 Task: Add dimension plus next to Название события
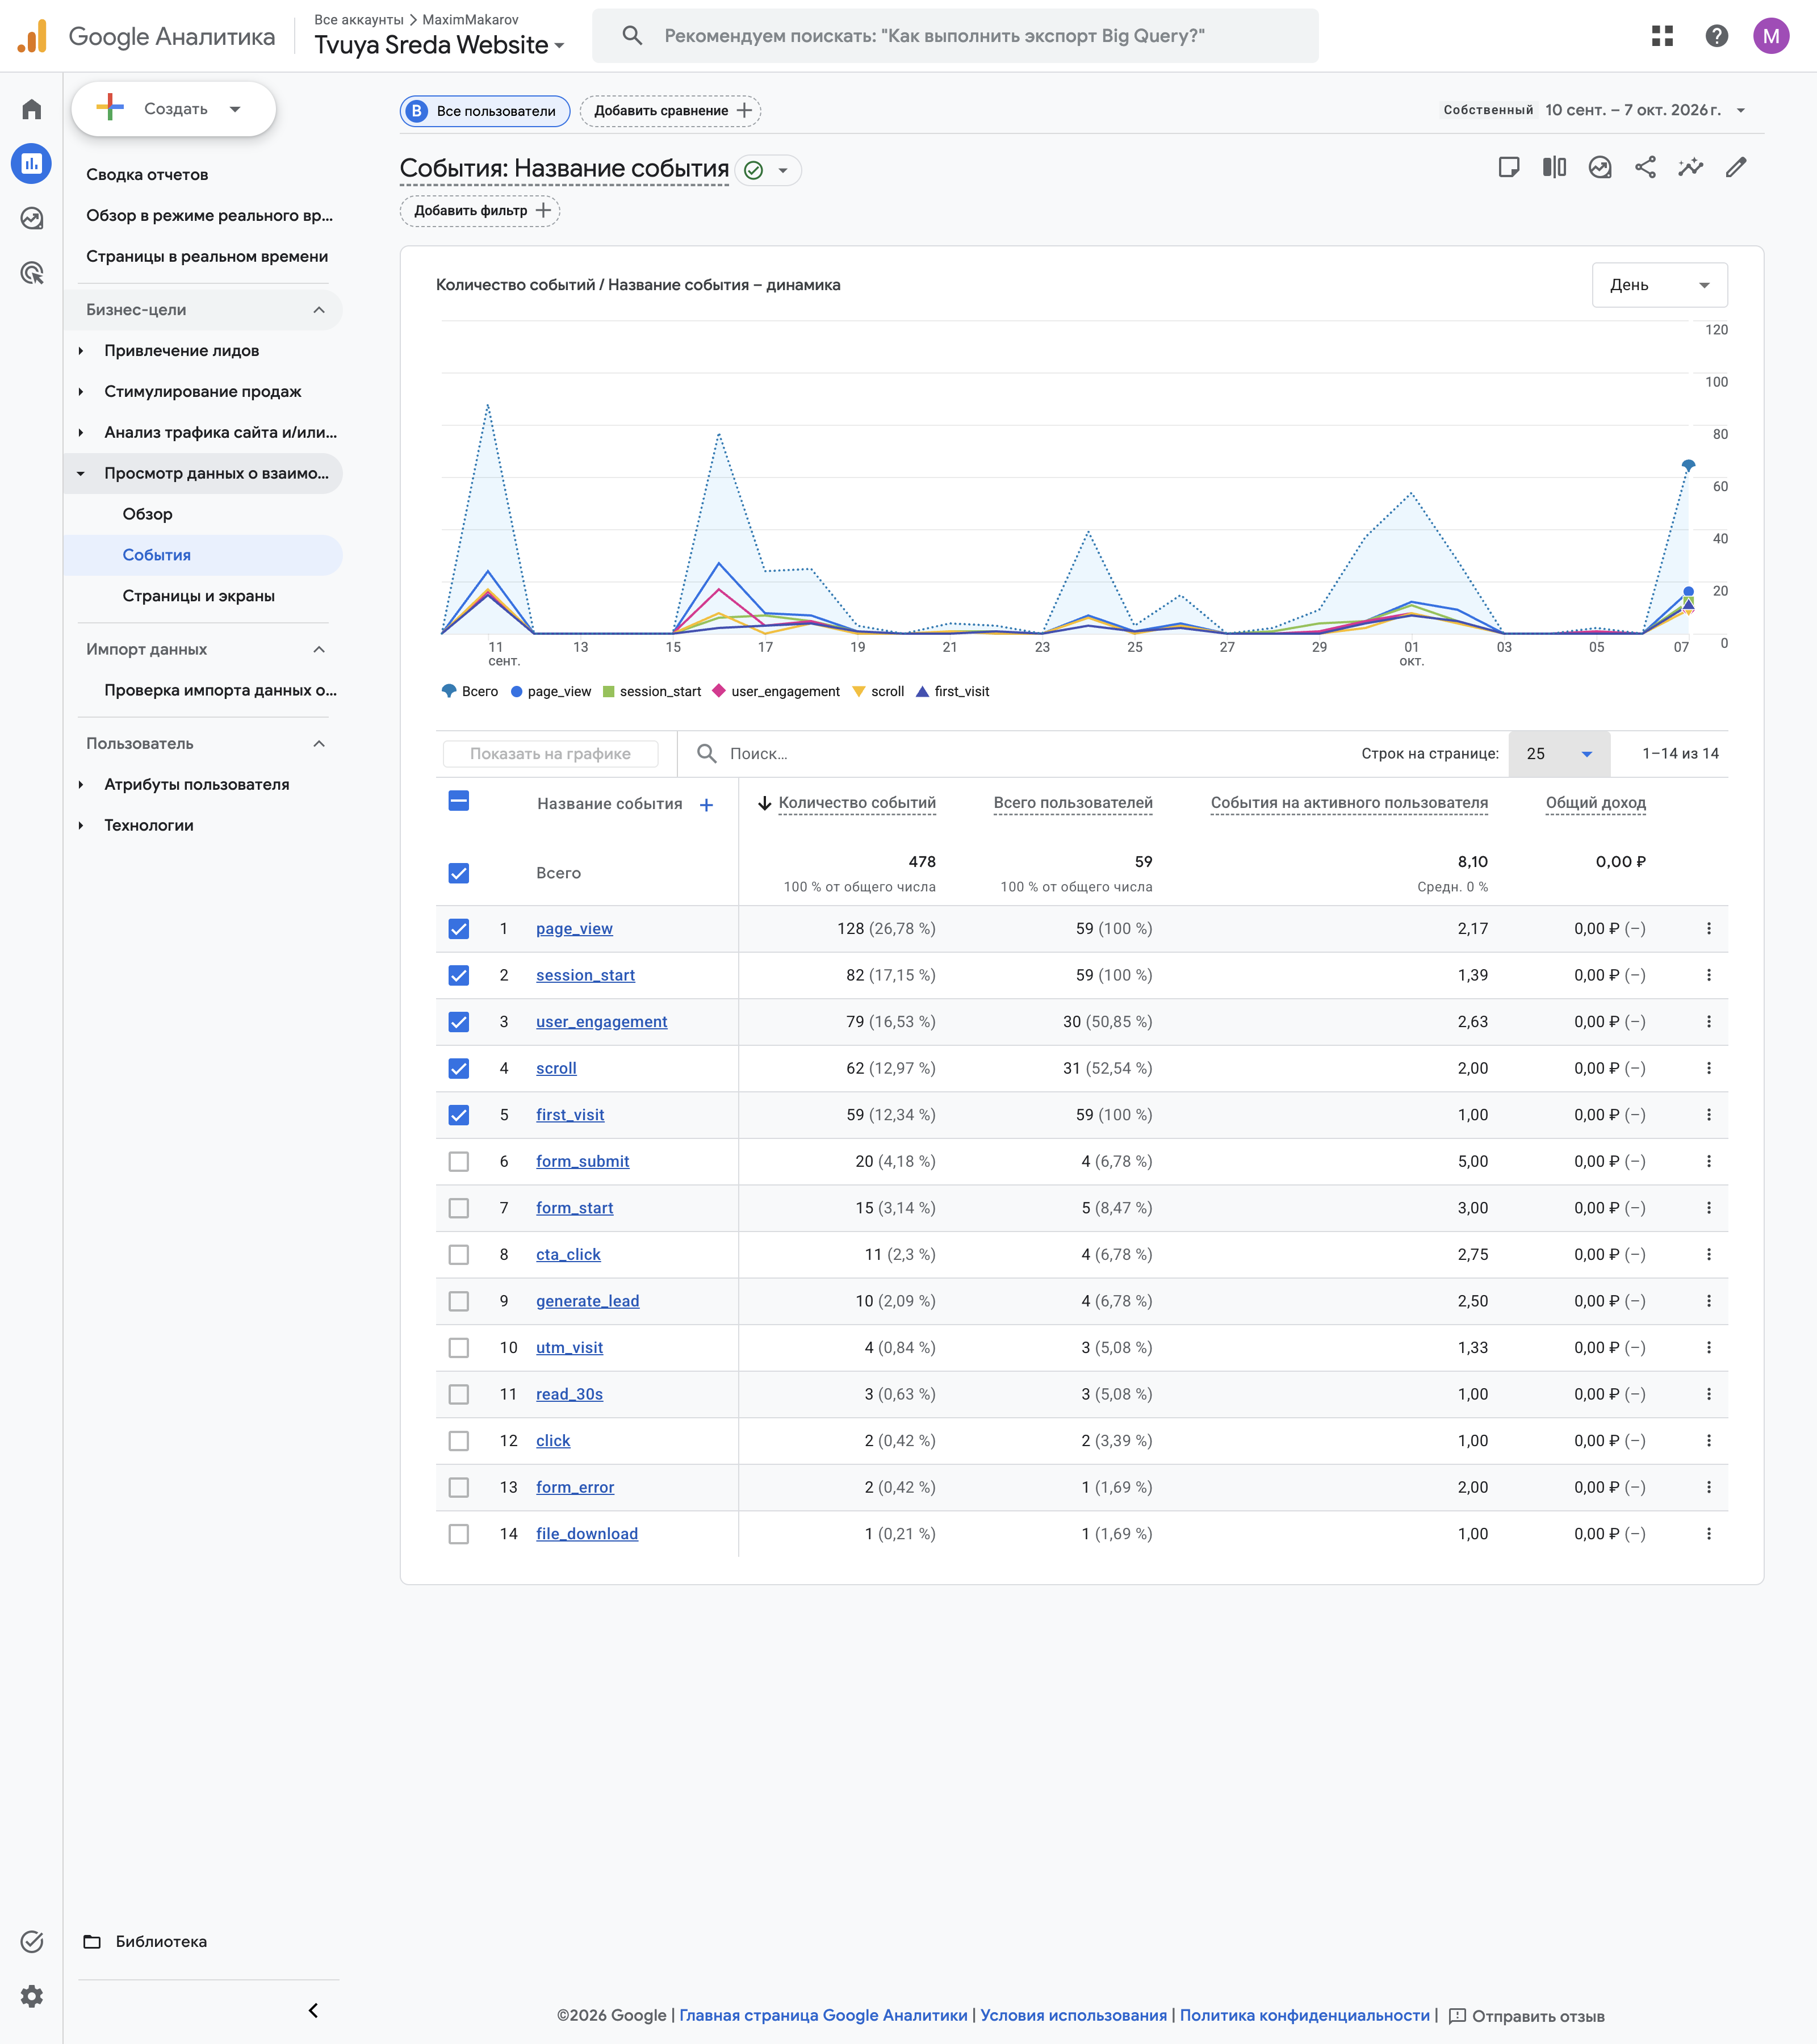click(706, 805)
